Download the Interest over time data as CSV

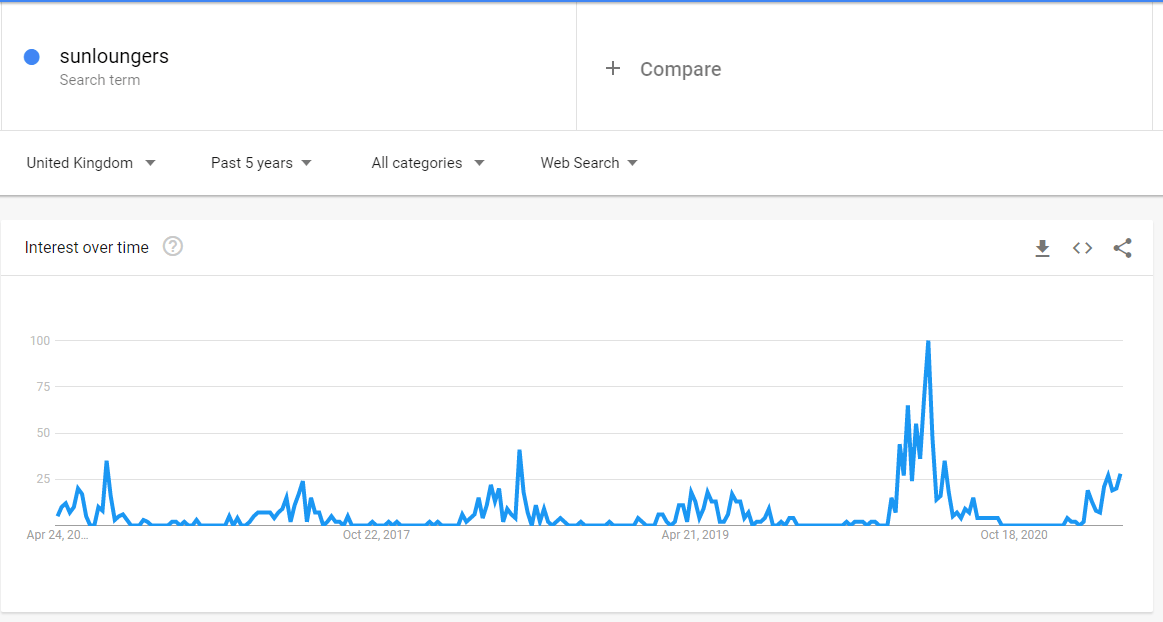pos(1042,248)
